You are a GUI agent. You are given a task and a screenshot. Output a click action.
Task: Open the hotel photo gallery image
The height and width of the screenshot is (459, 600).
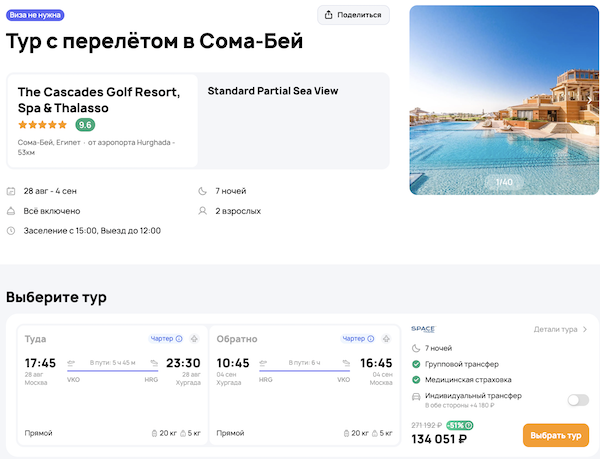point(503,100)
